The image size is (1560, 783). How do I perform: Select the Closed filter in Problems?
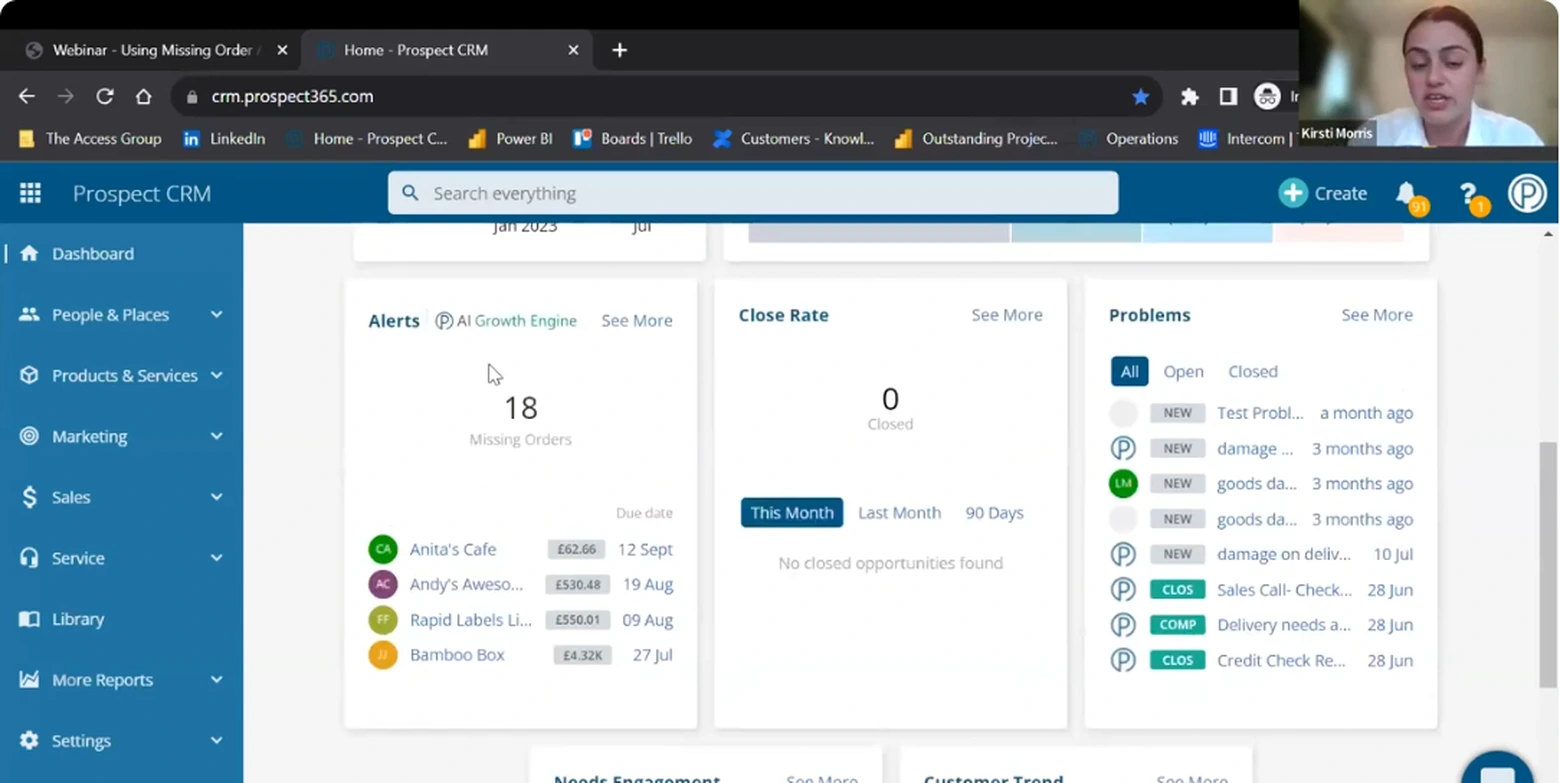1253,371
